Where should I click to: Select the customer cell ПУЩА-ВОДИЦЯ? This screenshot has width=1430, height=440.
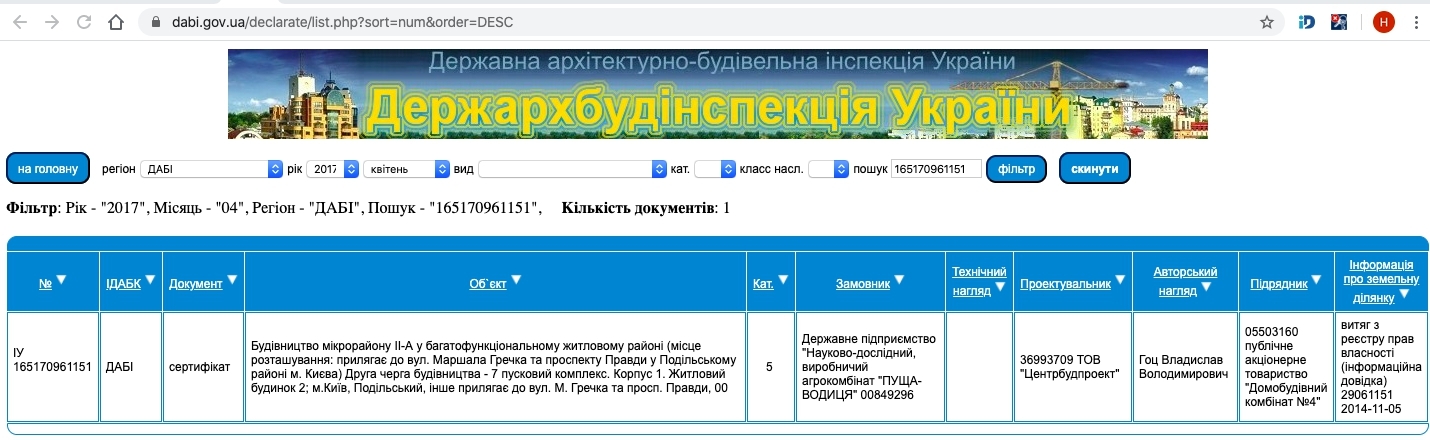pos(870,367)
